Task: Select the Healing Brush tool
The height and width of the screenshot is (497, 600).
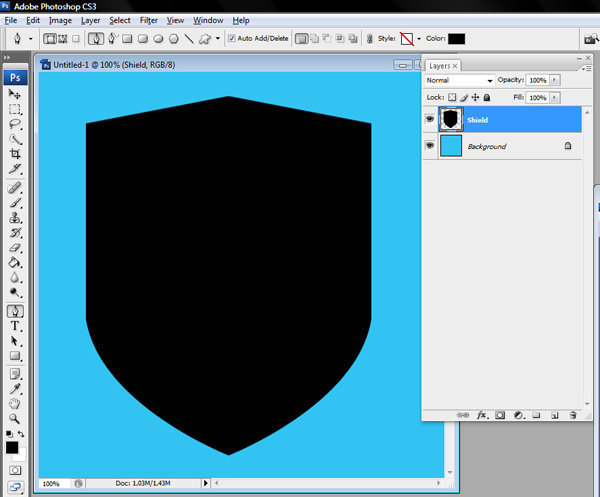Action: [15, 188]
